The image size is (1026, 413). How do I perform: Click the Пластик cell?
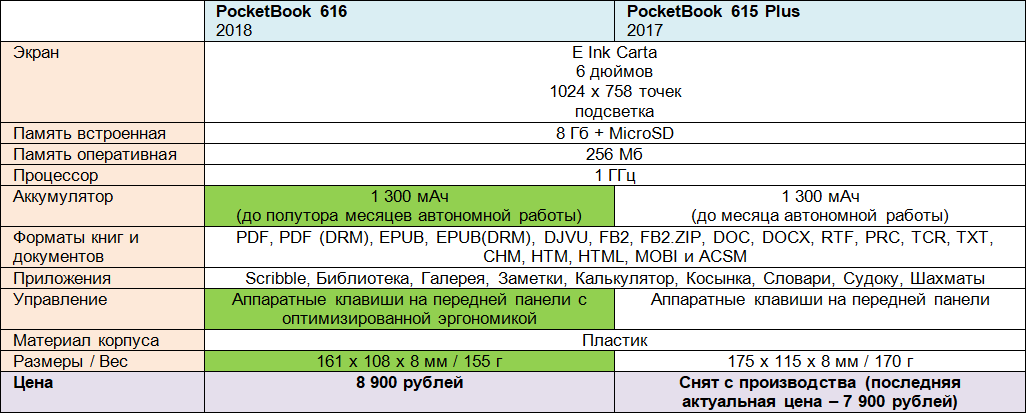click(x=615, y=340)
